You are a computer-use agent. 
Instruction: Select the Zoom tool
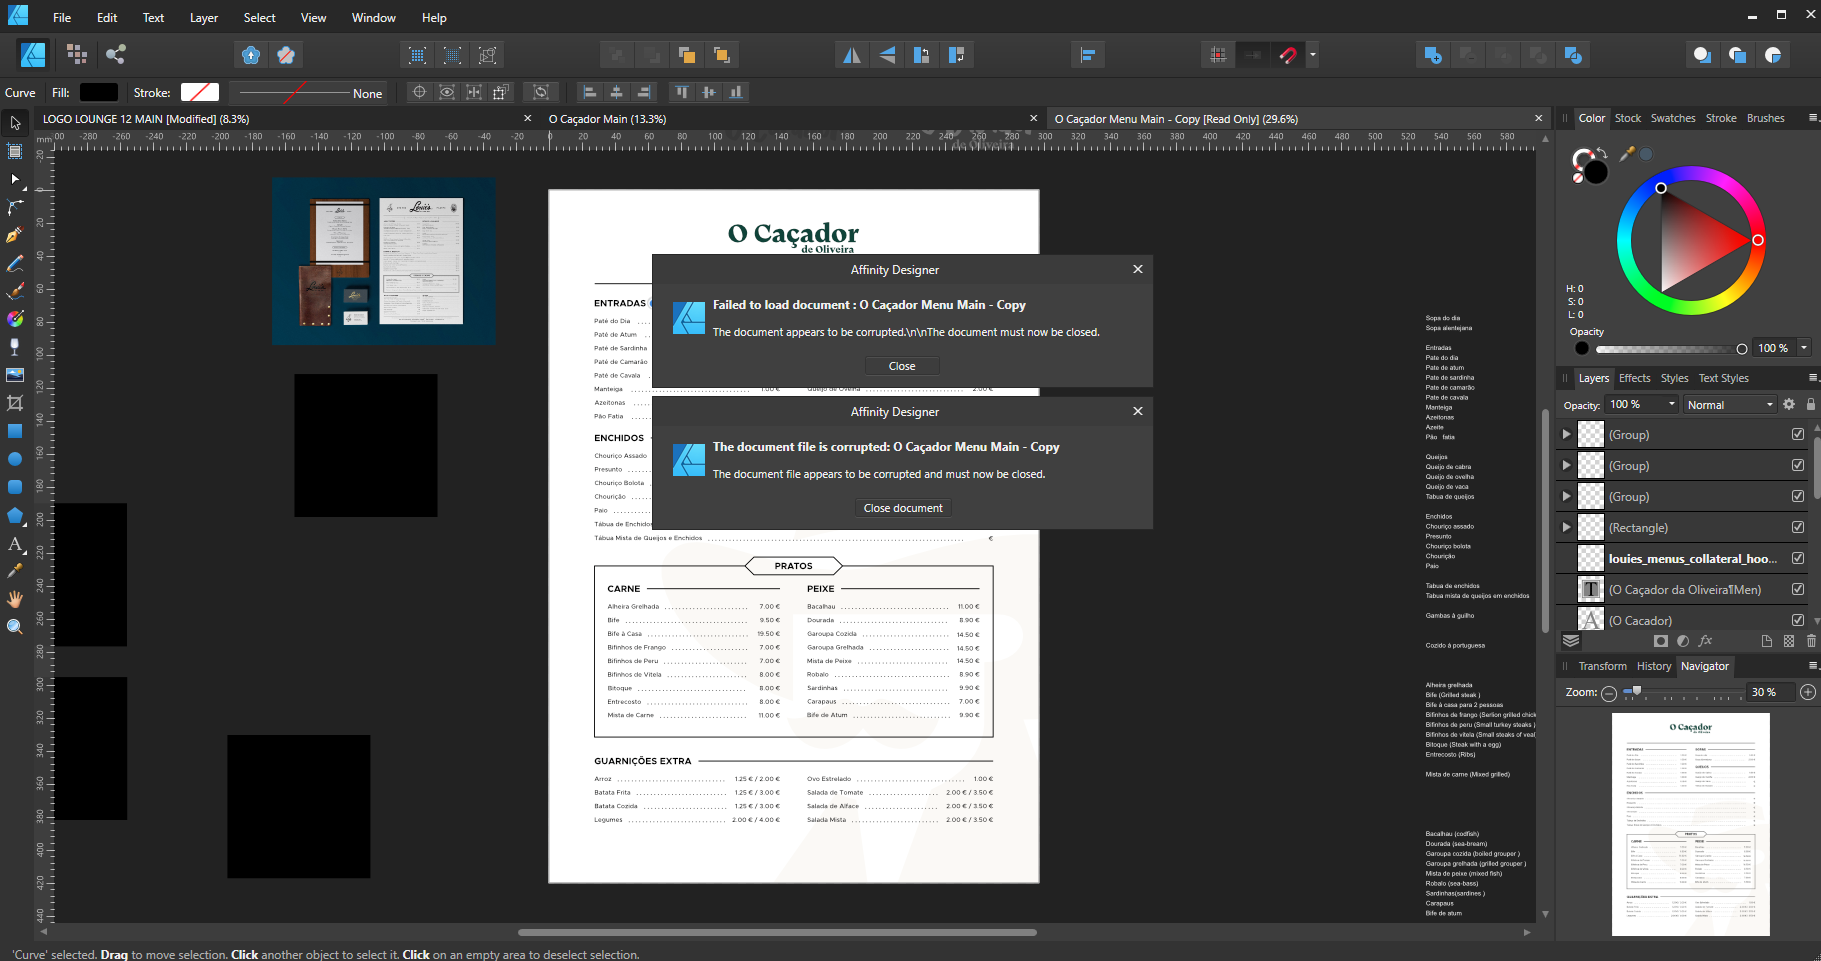(15, 626)
